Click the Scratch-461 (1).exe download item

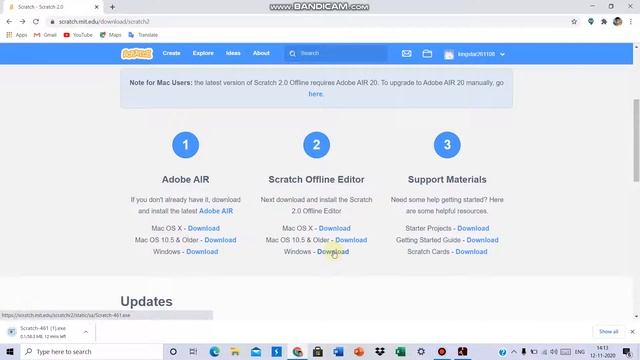43,332
